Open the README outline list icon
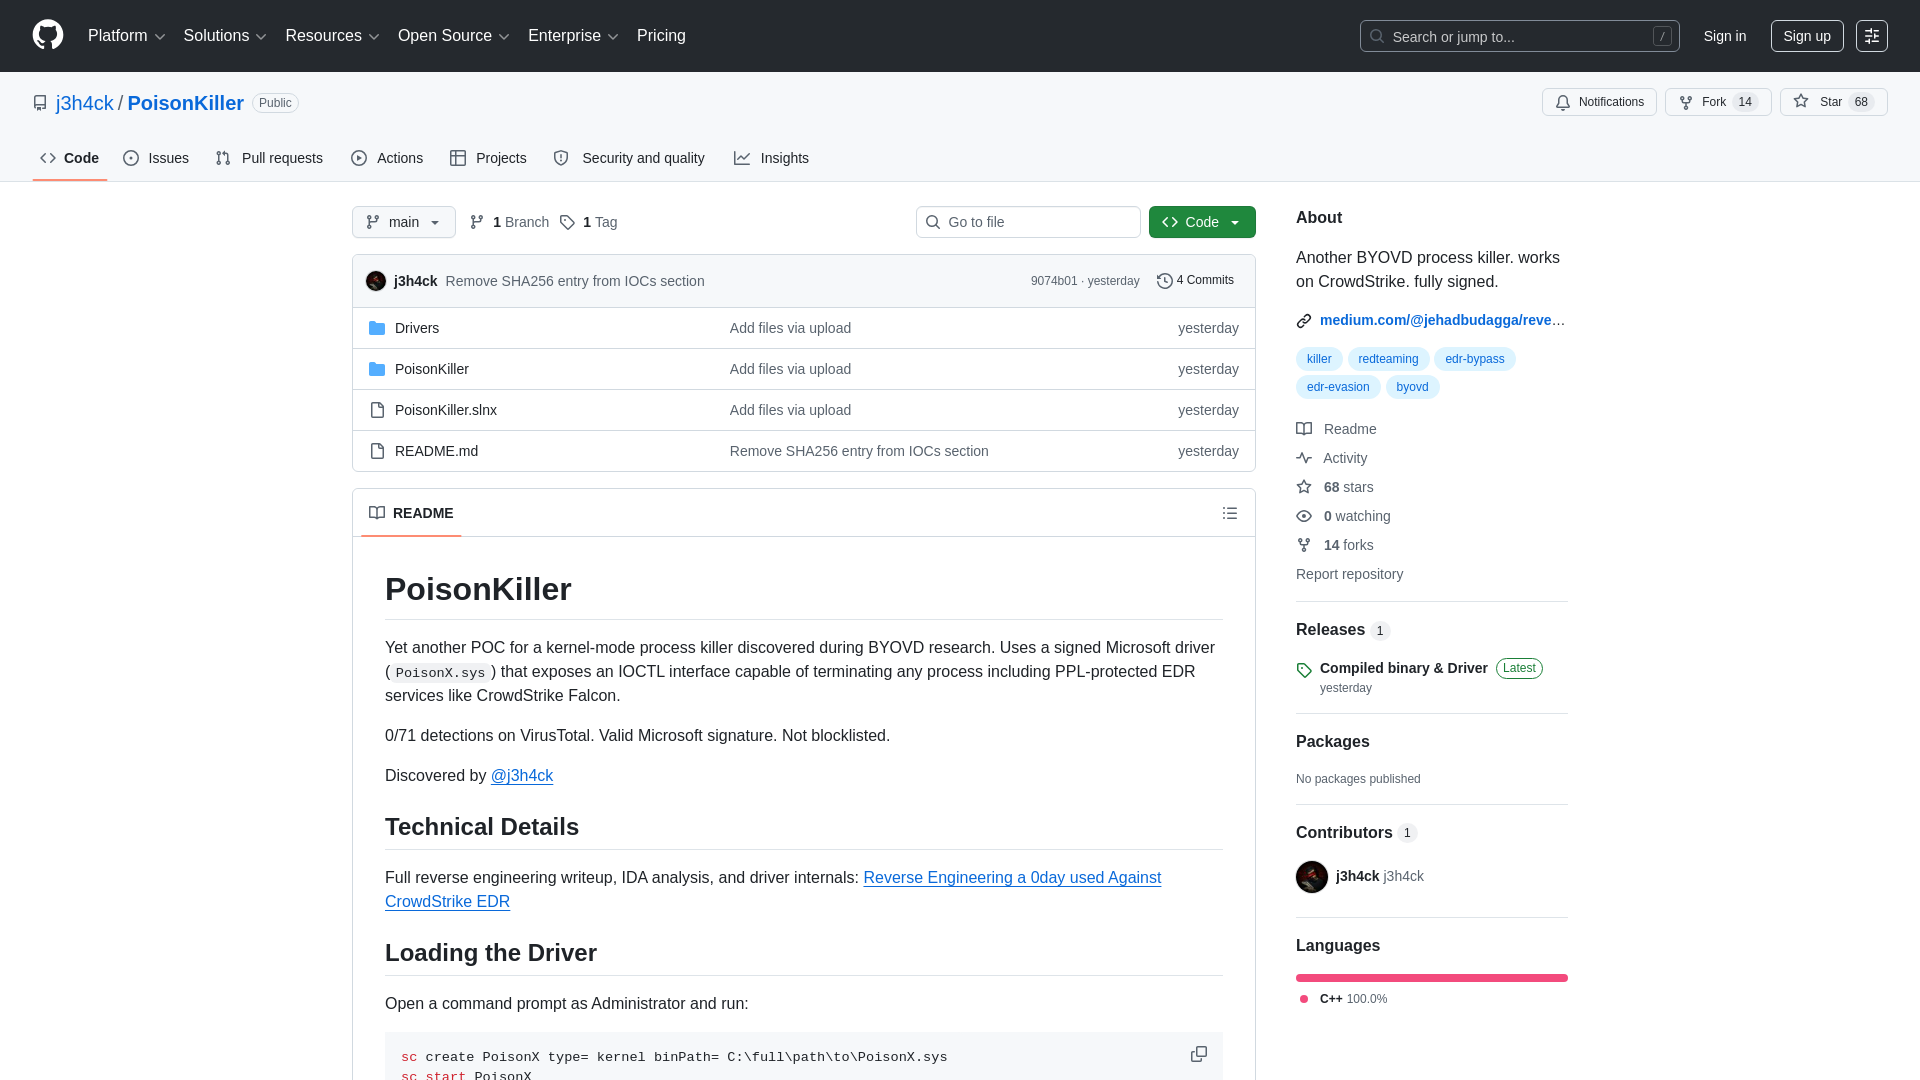Screen dimensions: 1920x1080 pos(1230,513)
